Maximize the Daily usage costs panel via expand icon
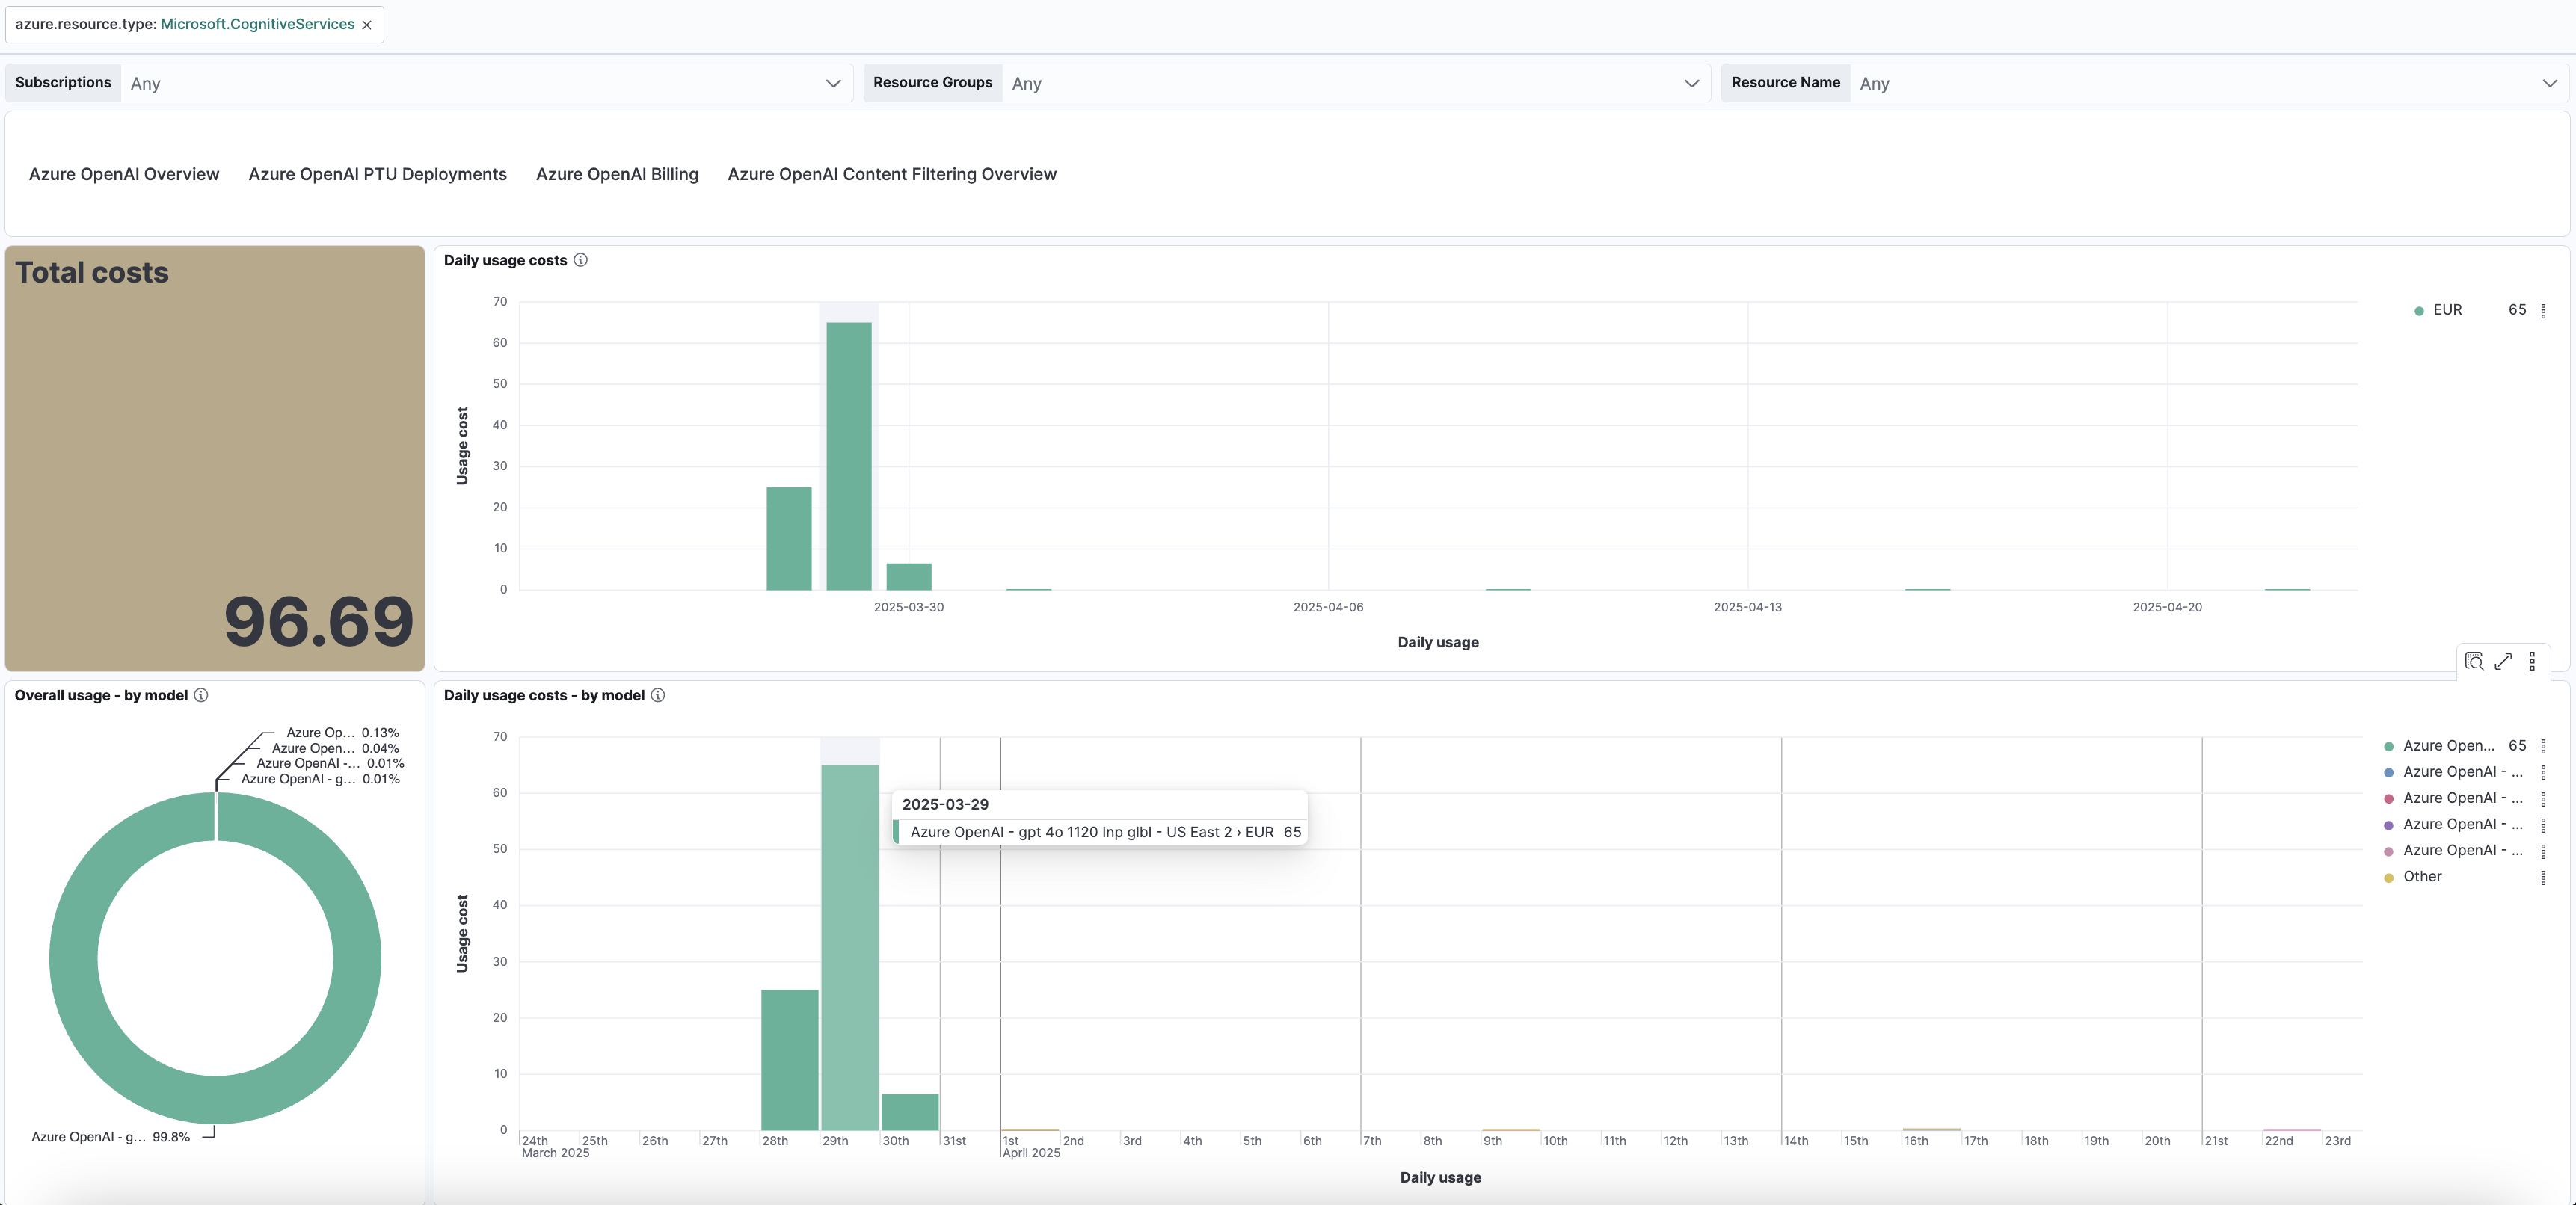Viewport: 2576px width, 1205px height. (2503, 661)
